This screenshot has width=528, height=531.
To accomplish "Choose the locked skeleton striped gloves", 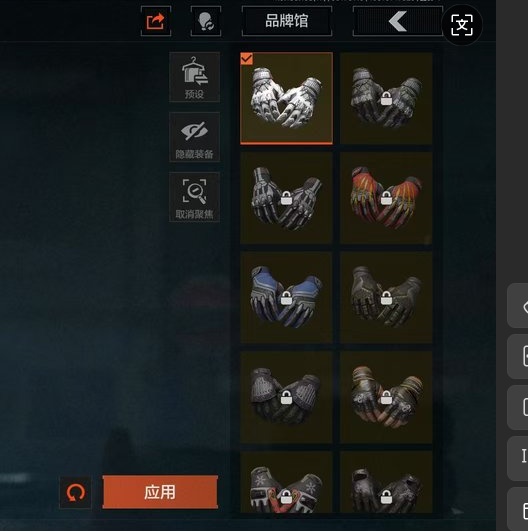I will tap(287, 198).
